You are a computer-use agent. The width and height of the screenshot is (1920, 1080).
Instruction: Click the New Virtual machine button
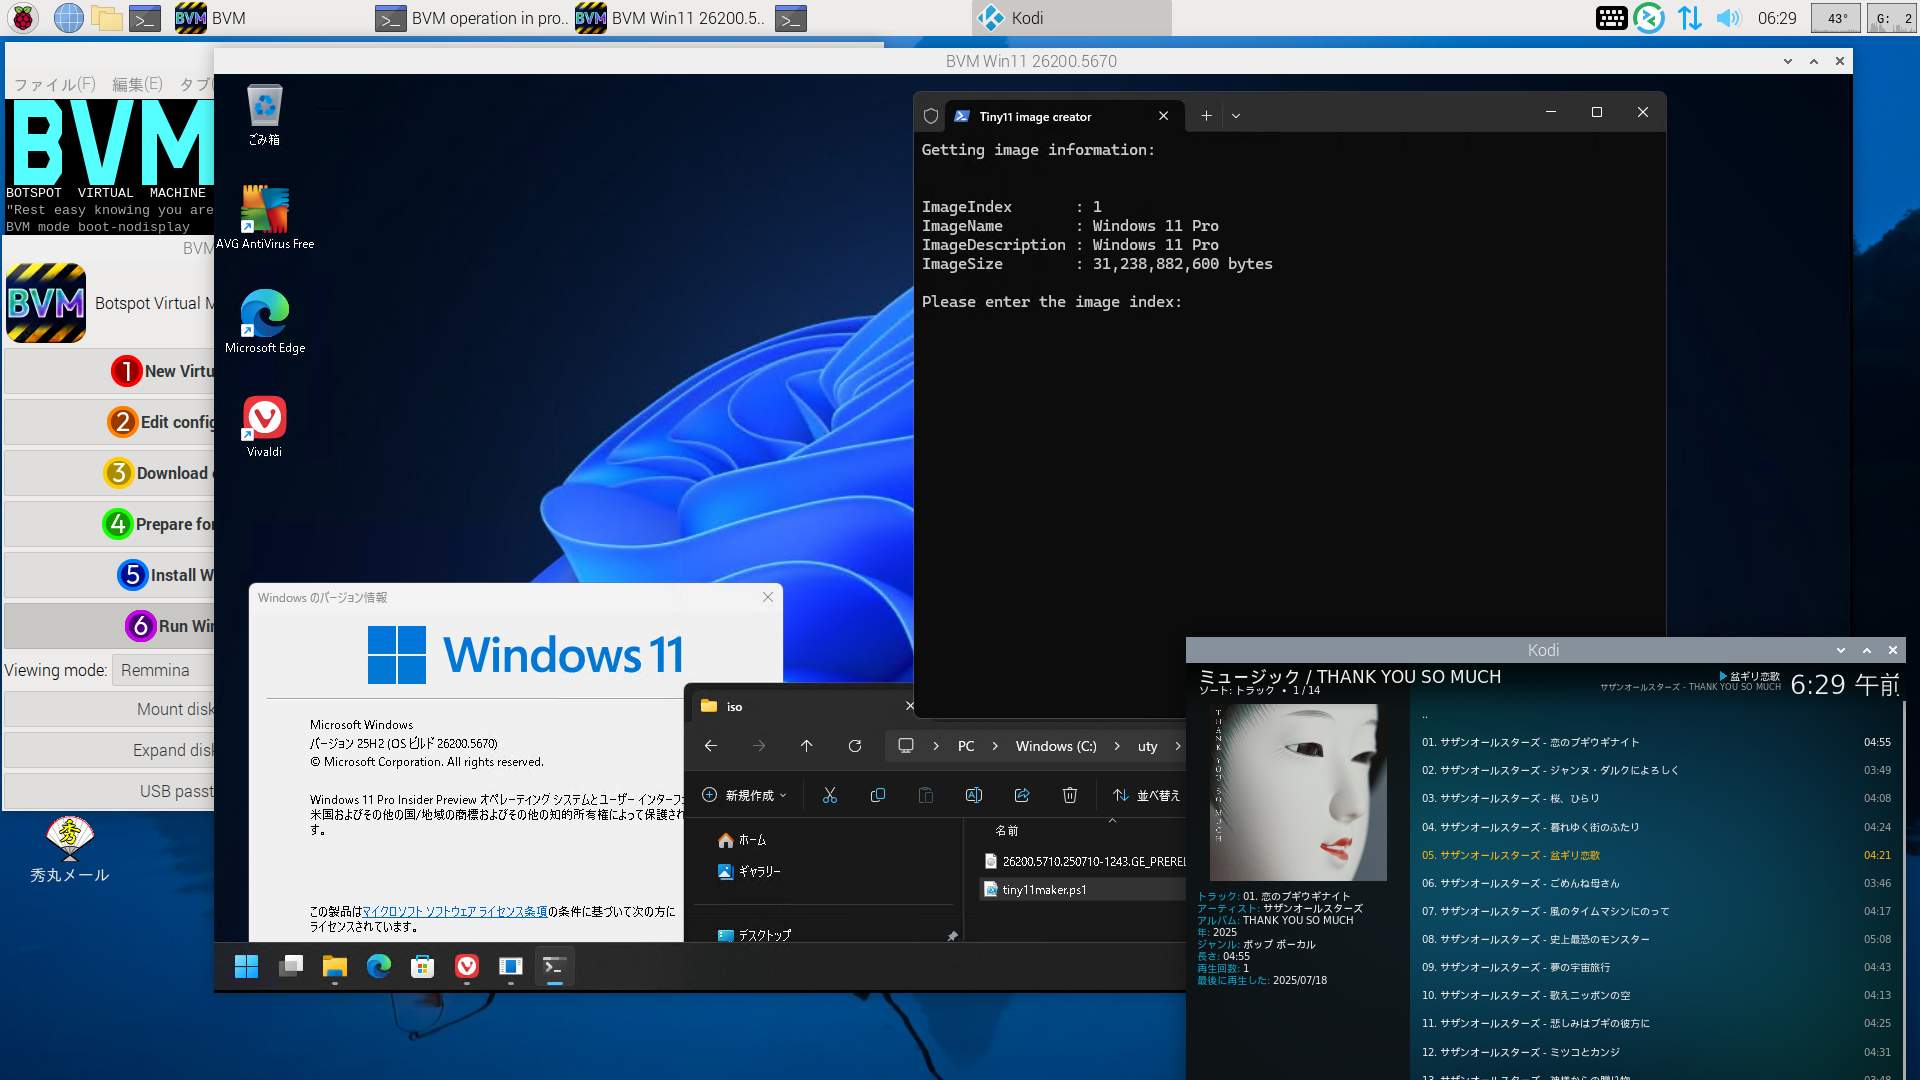[x=109, y=371]
